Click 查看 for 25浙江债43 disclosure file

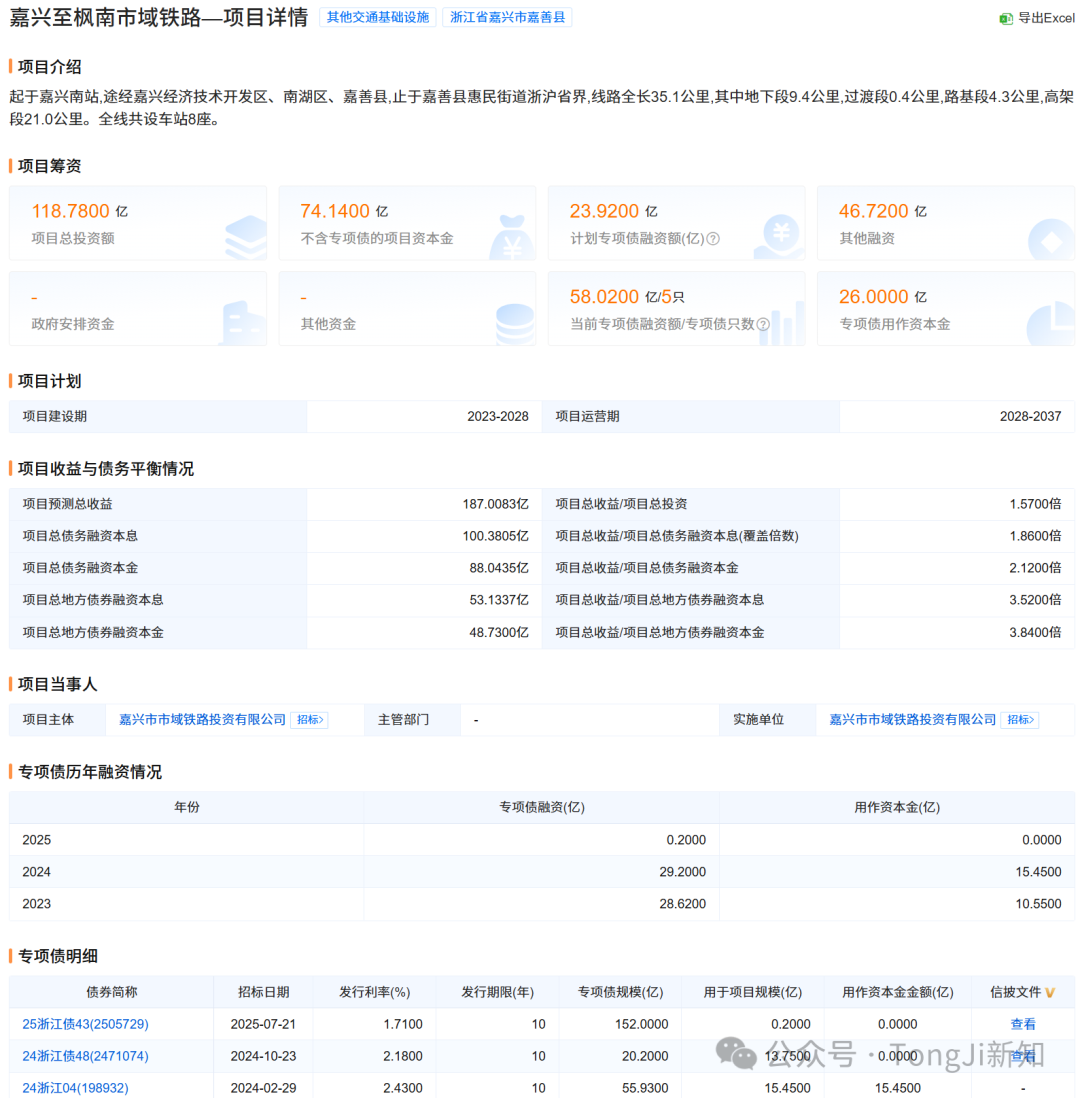1023,1024
